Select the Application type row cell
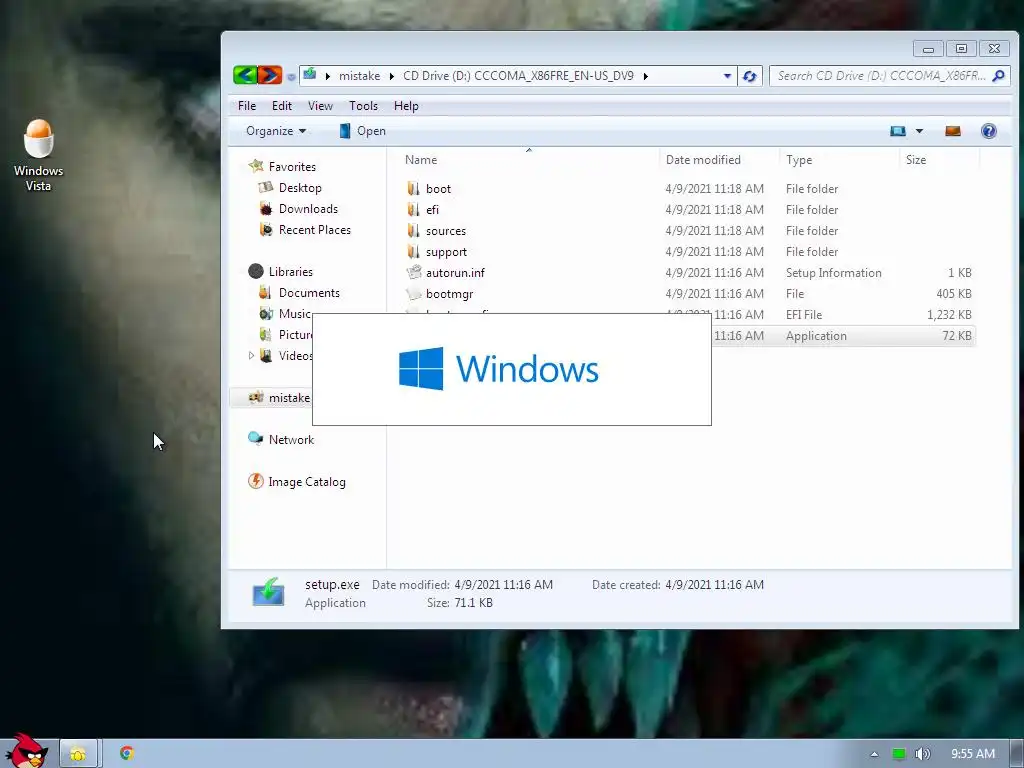Viewport: 1024px width, 768px height. pyautogui.click(x=816, y=336)
